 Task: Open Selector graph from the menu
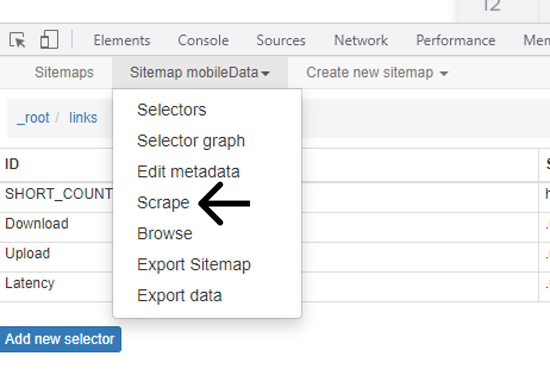pos(191,141)
